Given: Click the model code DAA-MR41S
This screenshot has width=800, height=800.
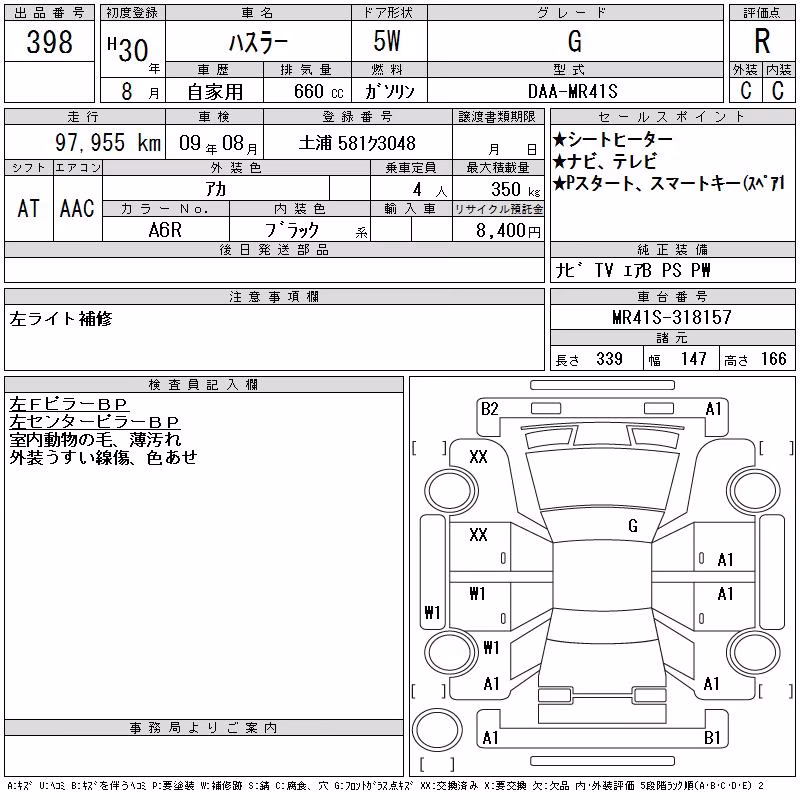Looking at the screenshot, I should (x=573, y=91).
